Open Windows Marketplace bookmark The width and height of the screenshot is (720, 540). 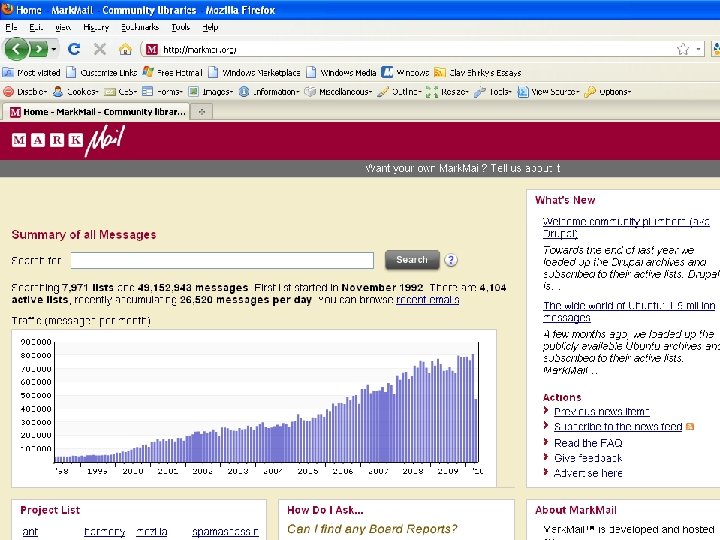pos(254,73)
